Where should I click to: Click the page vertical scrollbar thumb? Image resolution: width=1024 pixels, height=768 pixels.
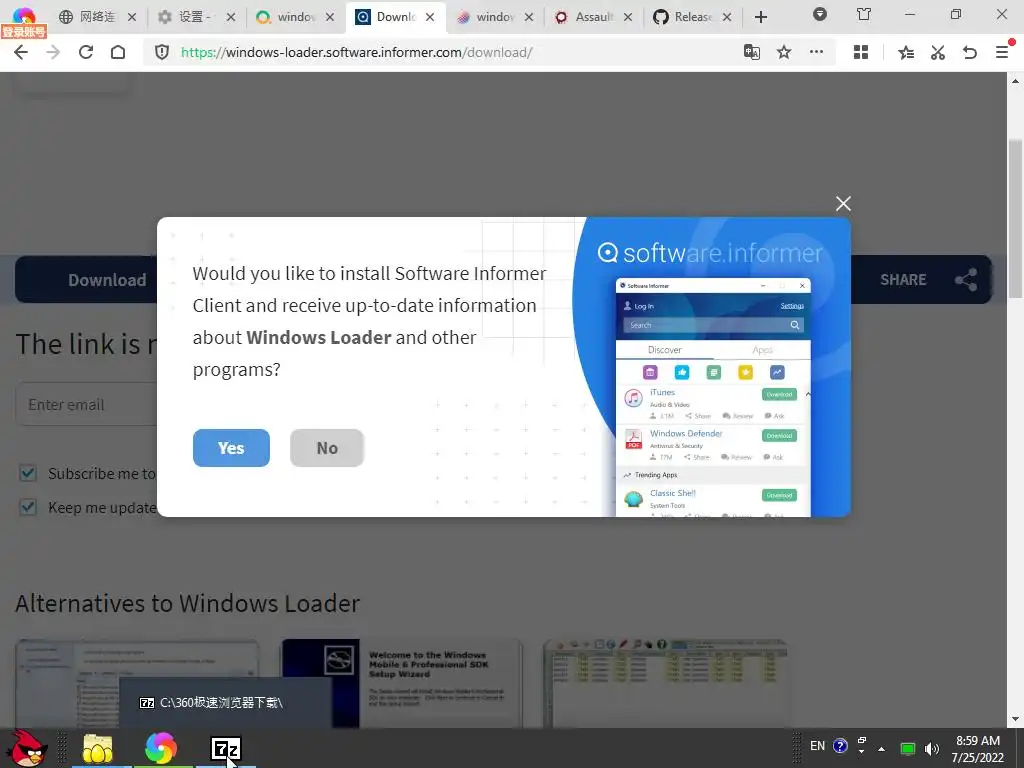(1015, 219)
